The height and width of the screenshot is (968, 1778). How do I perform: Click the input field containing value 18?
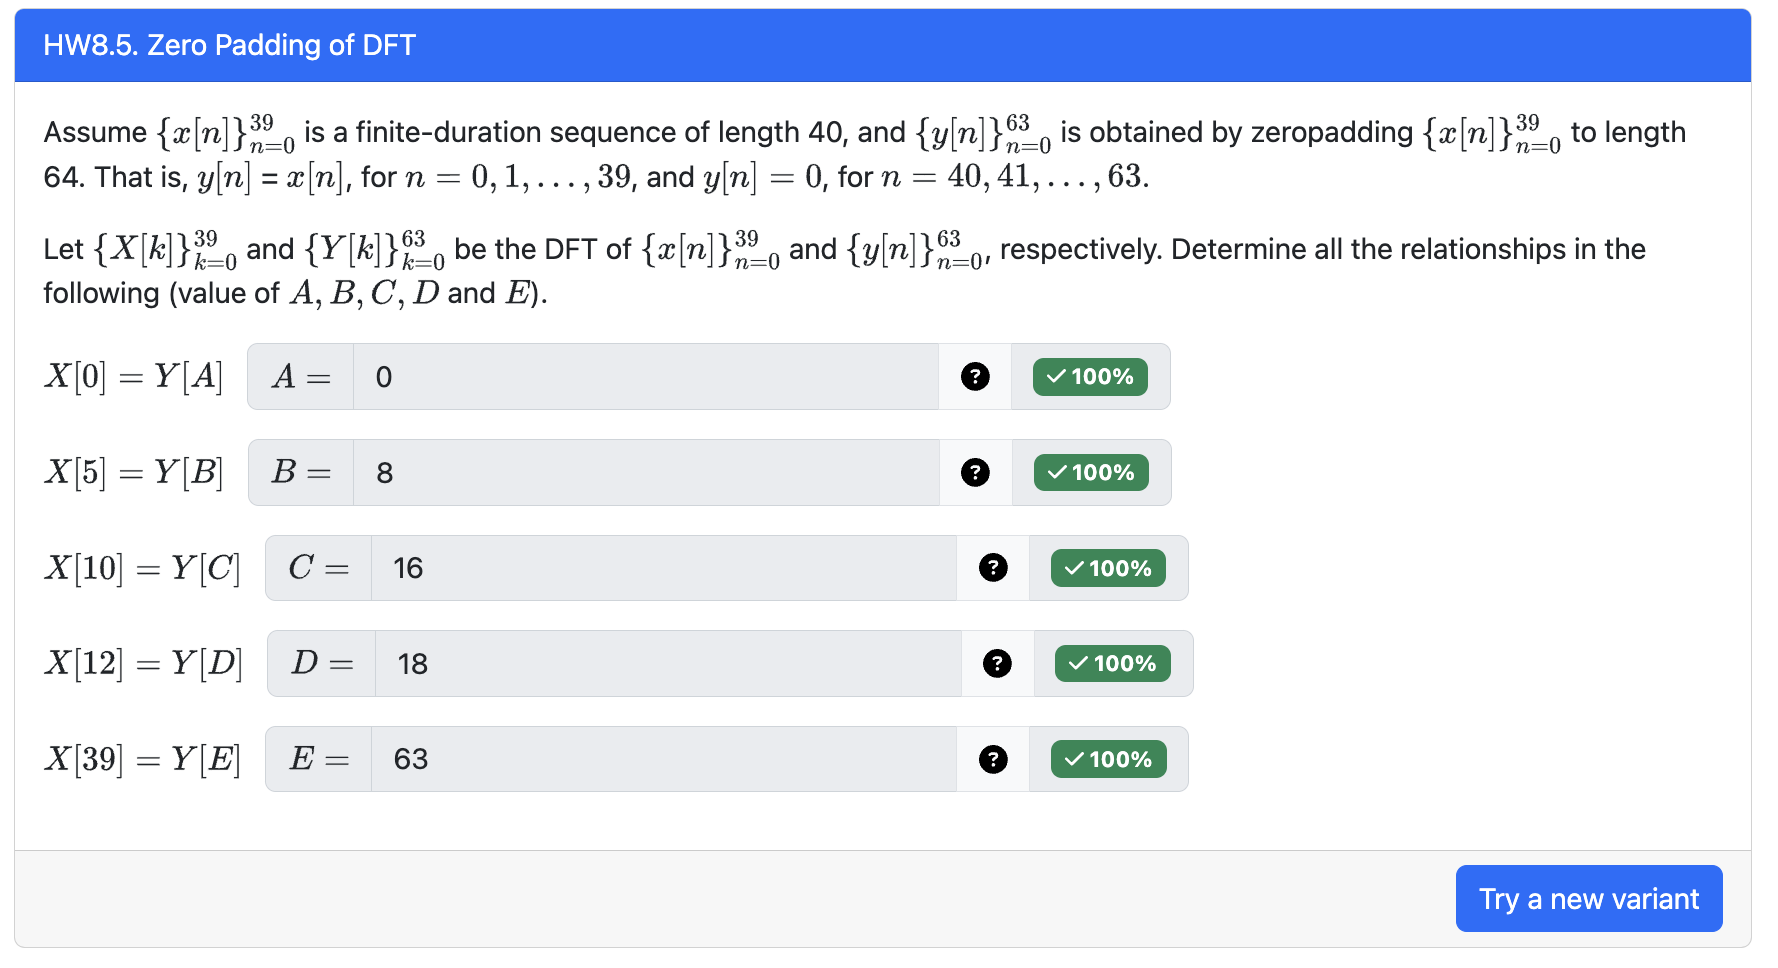pos(665,663)
